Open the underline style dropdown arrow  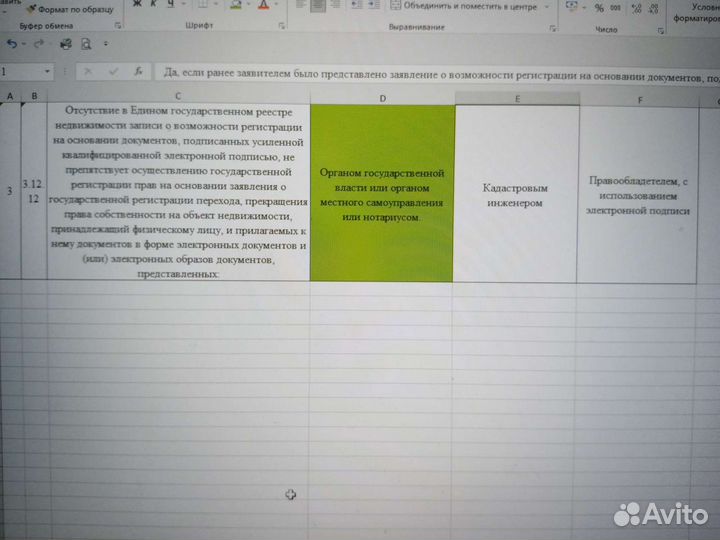pyautogui.click(x=183, y=4)
